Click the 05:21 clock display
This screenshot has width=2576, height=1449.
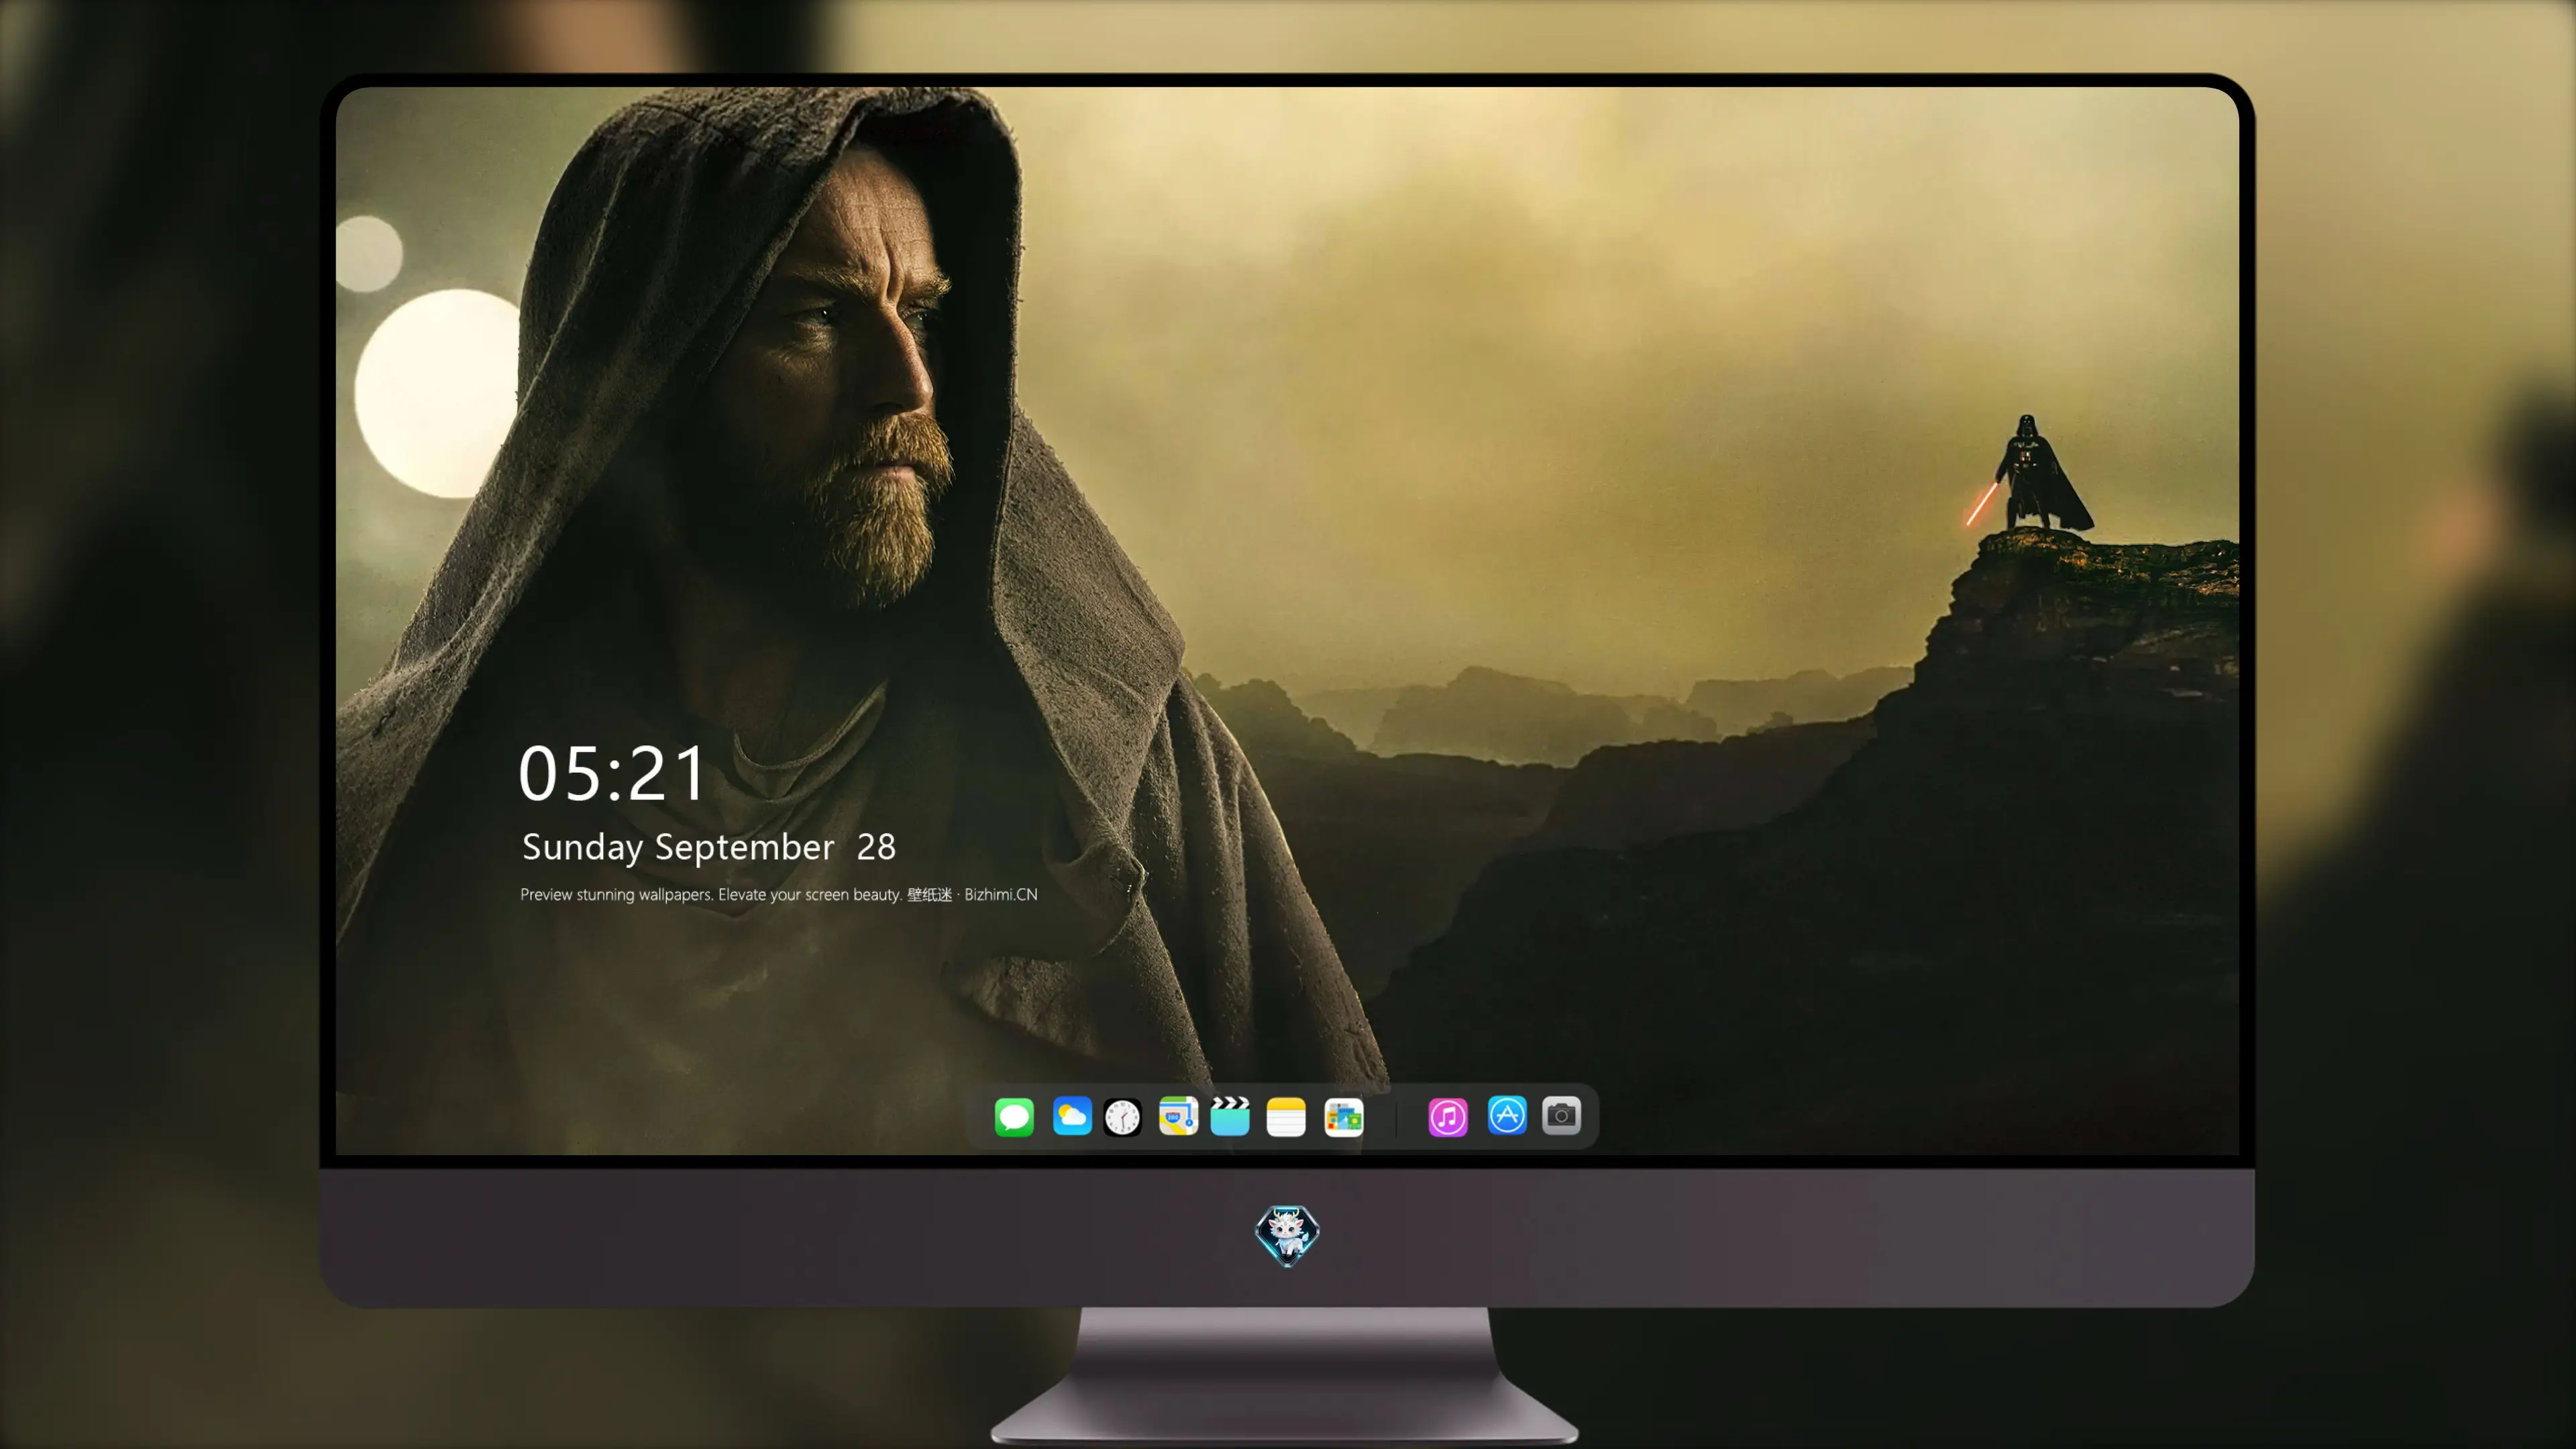[612, 773]
